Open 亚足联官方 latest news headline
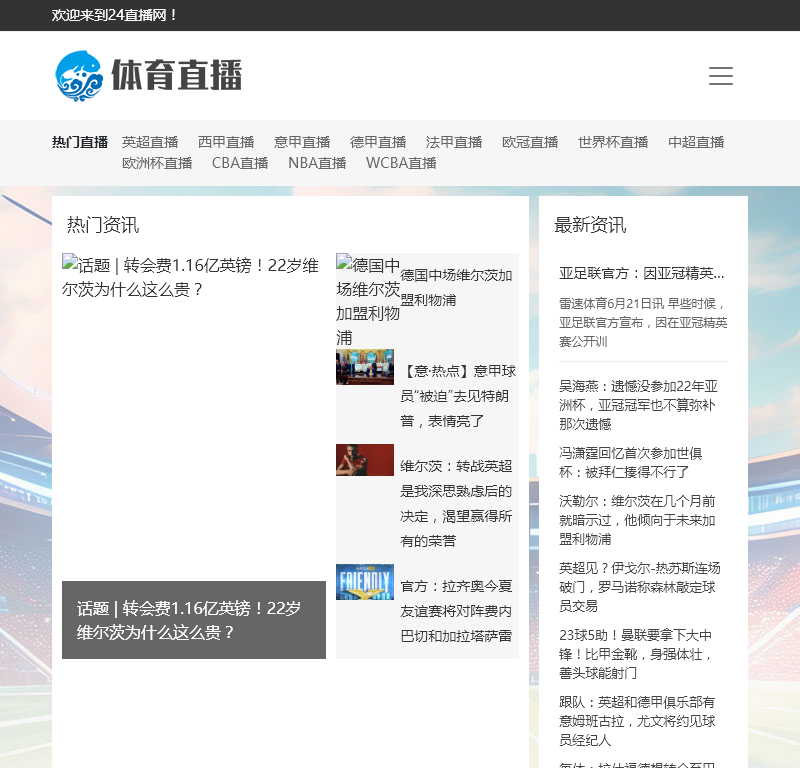800x768 pixels. [642, 273]
